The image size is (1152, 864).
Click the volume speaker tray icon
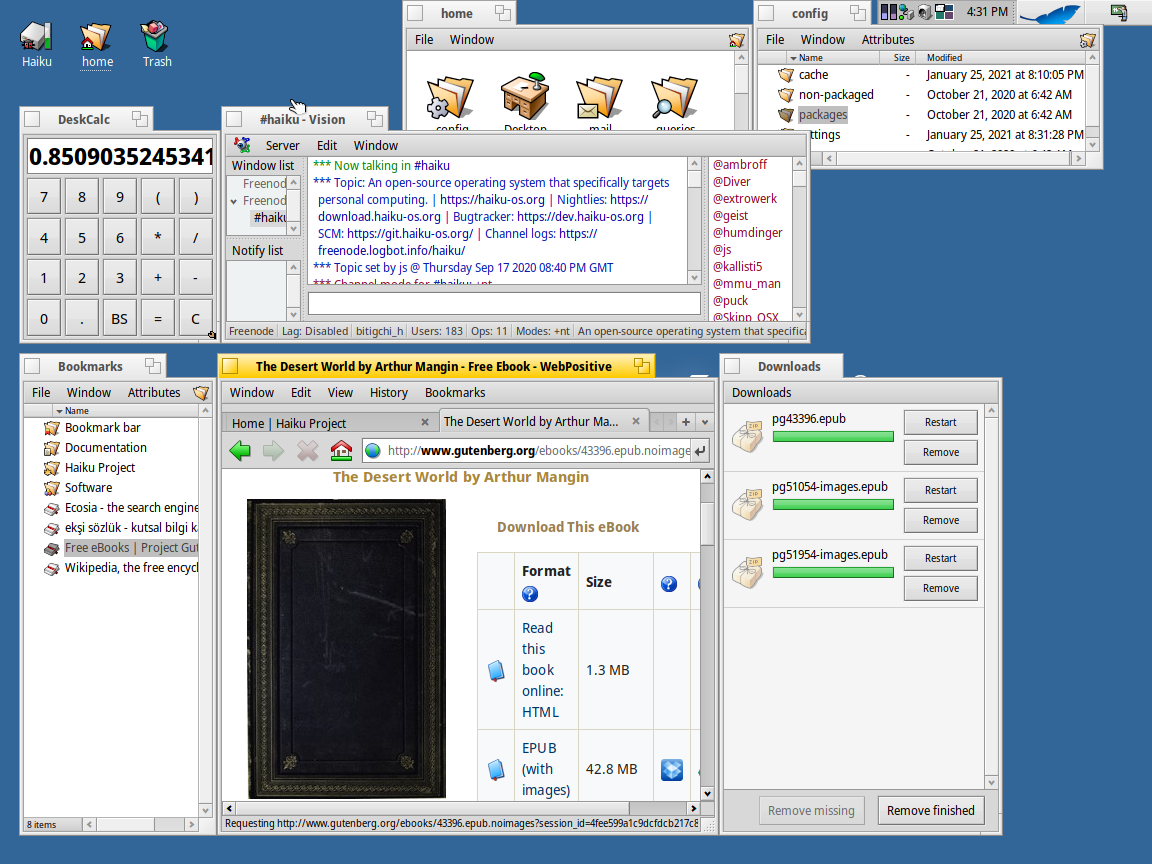point(925,12)
